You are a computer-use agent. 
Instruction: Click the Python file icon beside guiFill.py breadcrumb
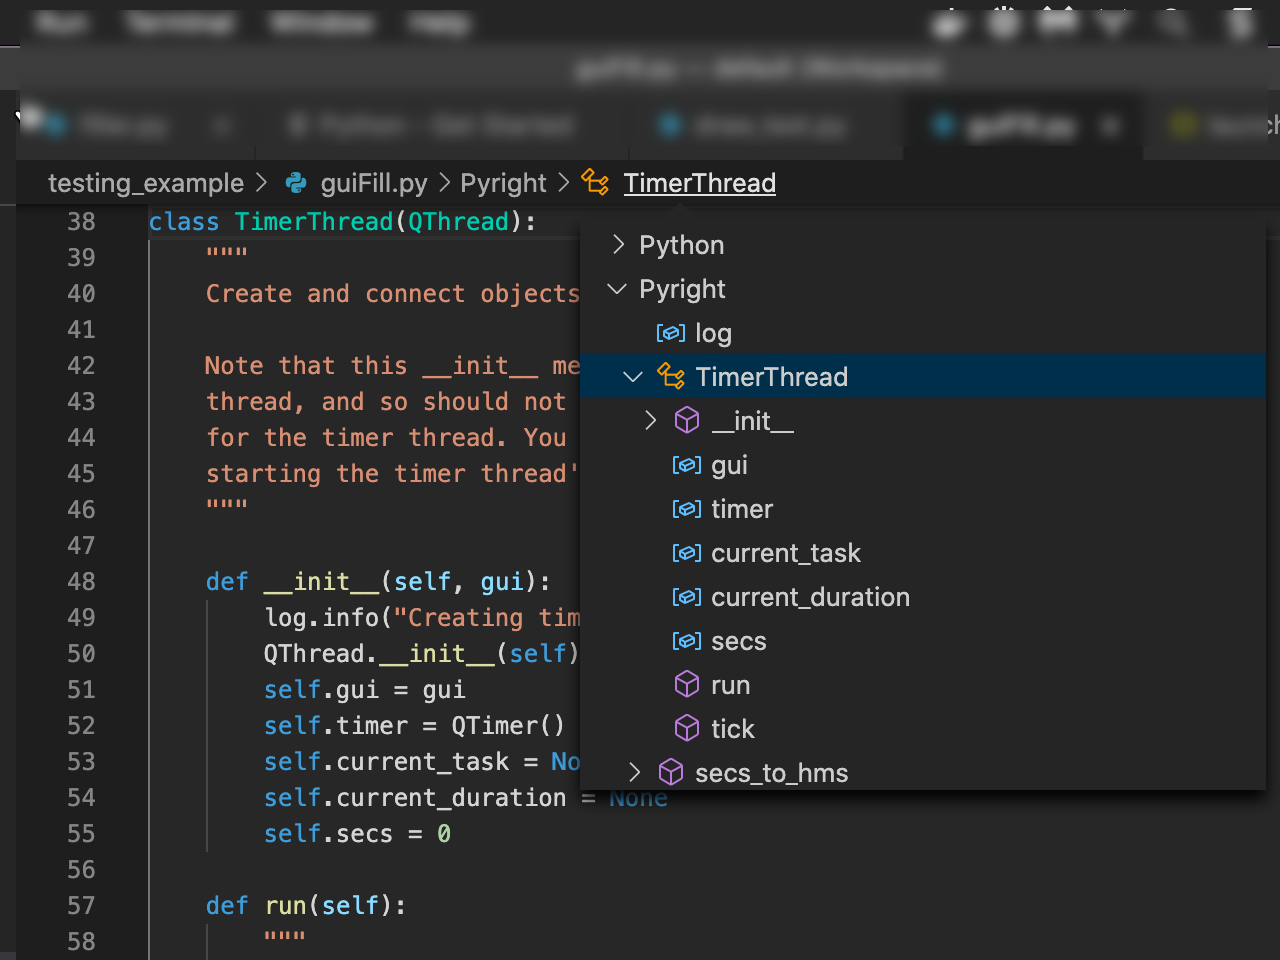[x=296, y=183]
